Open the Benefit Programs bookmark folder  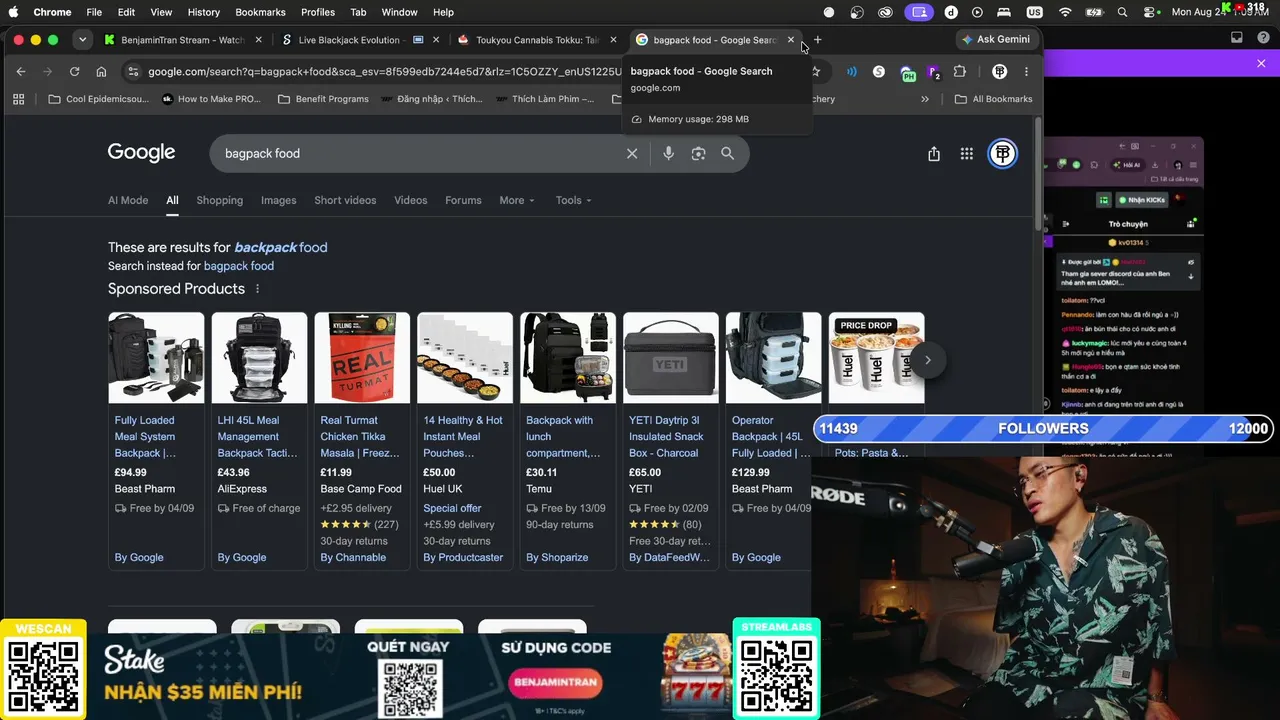323,99
